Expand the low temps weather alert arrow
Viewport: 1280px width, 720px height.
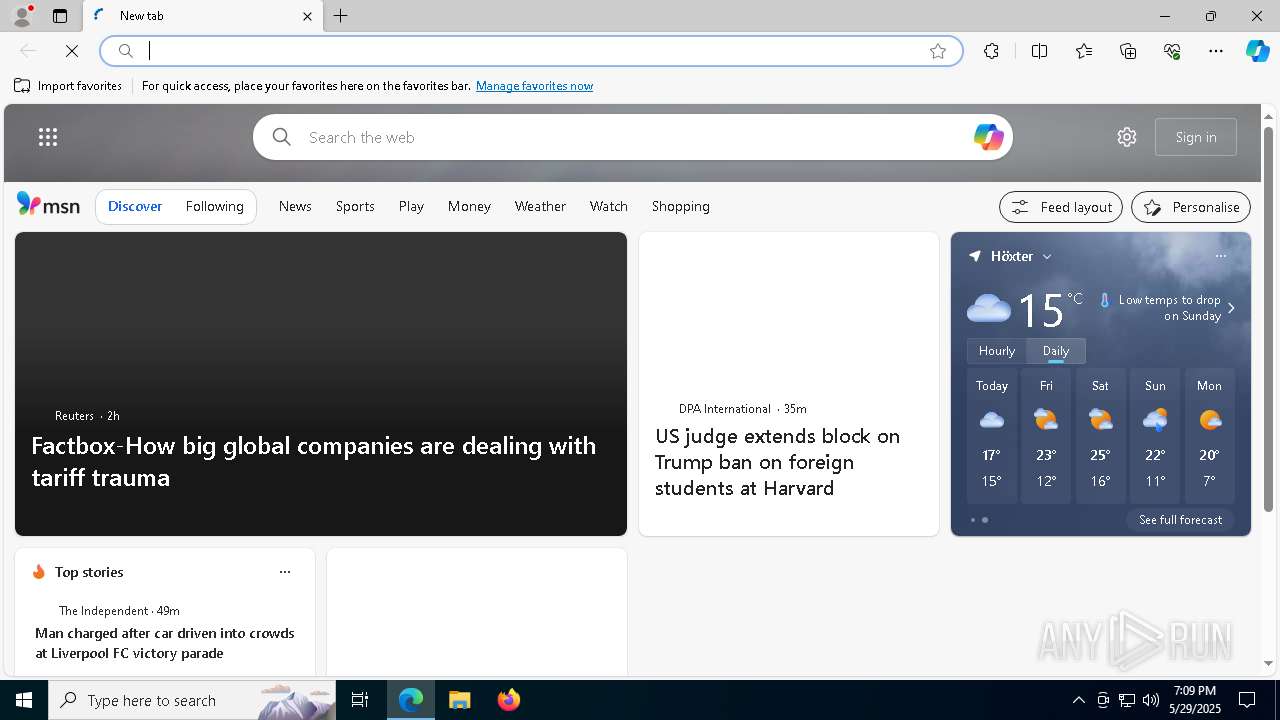[1231, 308]
